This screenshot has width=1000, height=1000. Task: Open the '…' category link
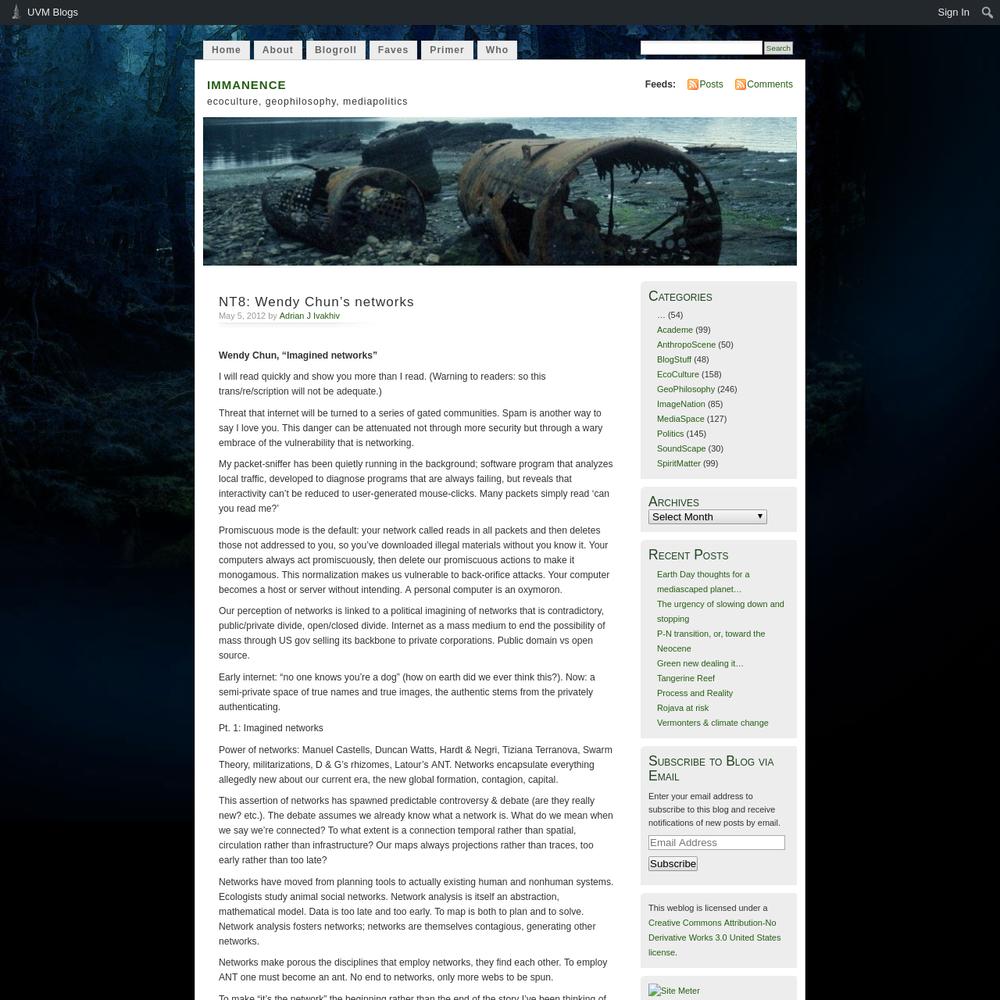[x=661, y=315]
